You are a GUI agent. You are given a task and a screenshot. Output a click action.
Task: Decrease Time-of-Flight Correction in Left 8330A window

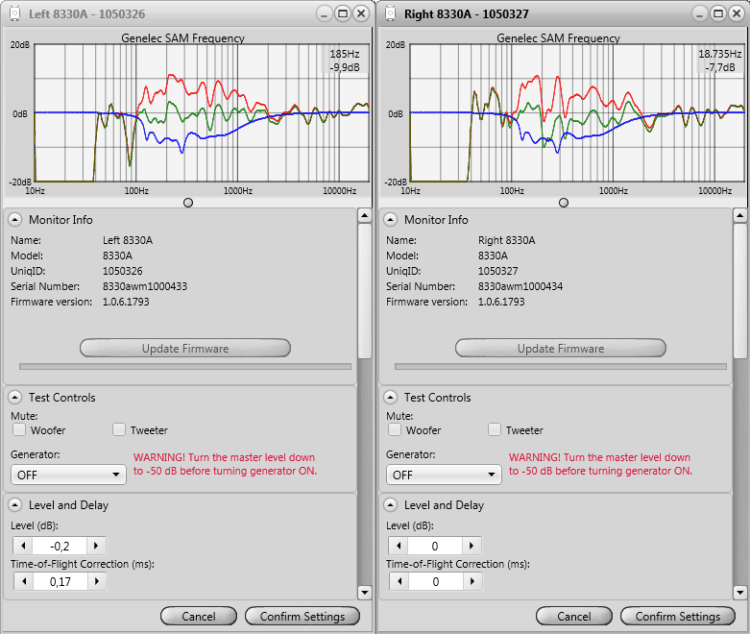point(24,581)
